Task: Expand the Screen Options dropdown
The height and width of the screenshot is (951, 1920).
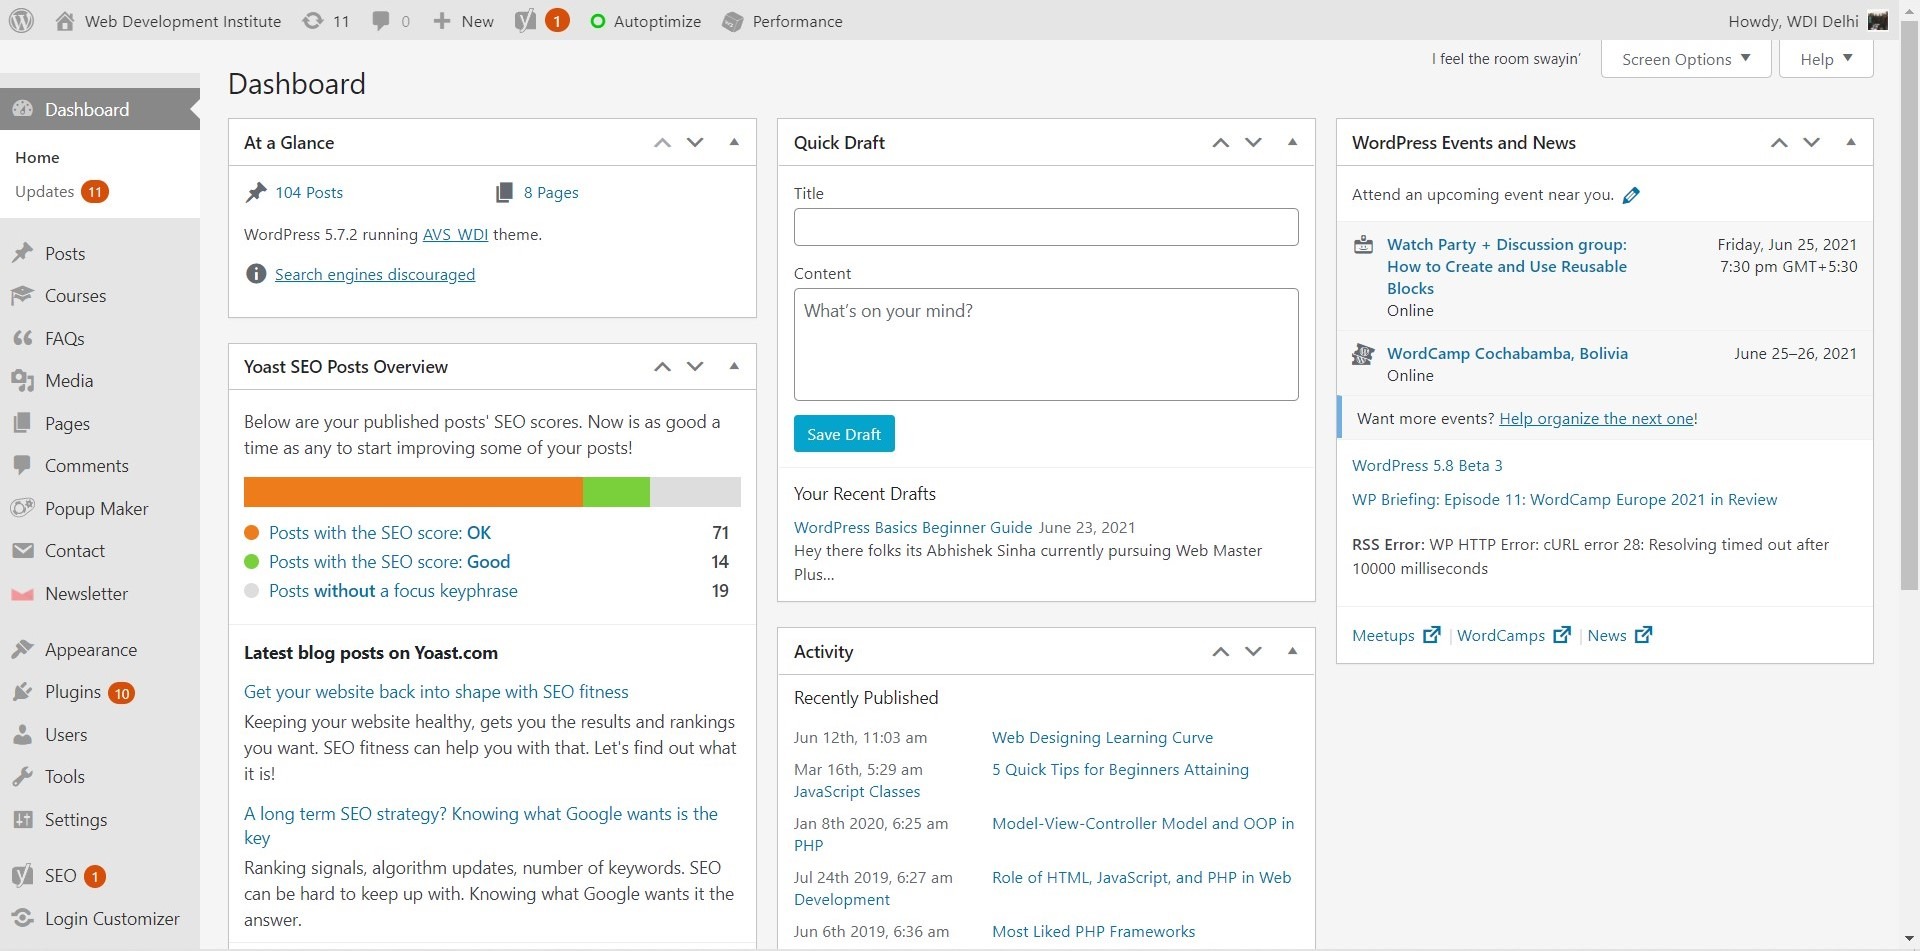Action: [x=1685, y=59]
